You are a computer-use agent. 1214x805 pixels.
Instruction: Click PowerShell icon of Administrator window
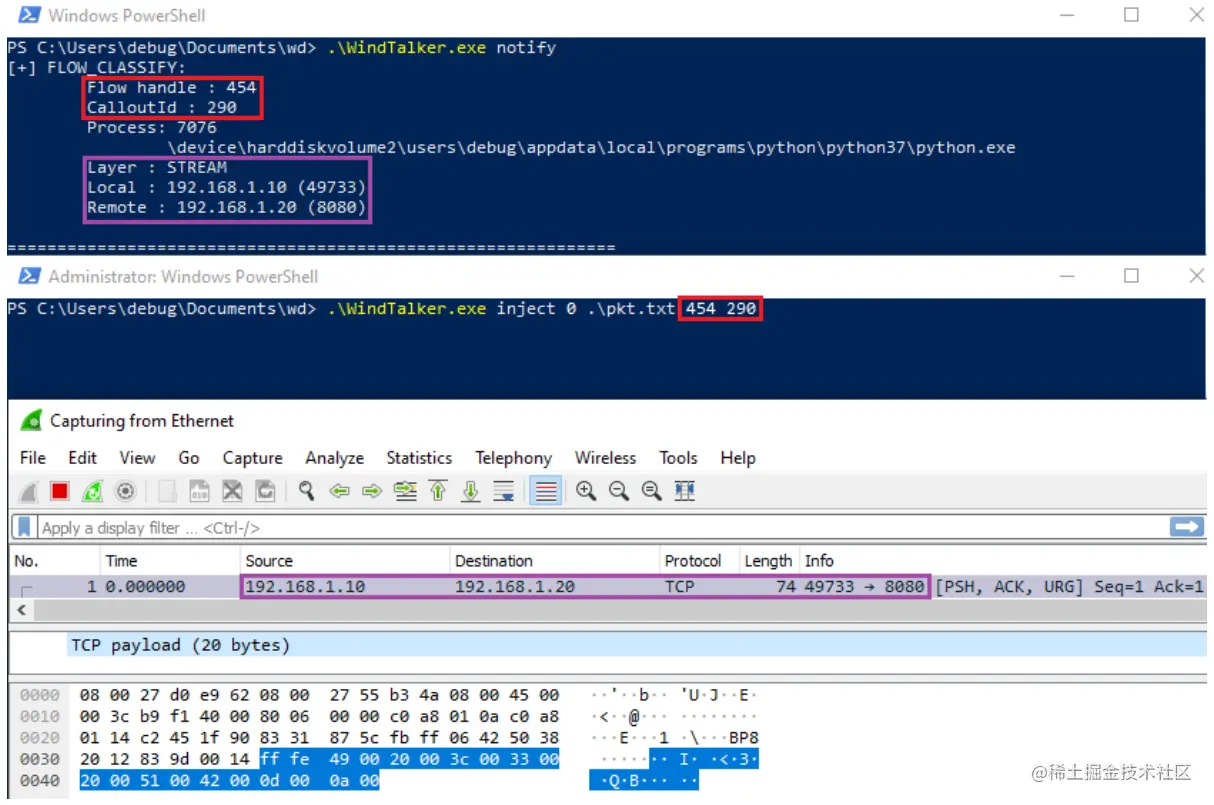pos(29,276)
